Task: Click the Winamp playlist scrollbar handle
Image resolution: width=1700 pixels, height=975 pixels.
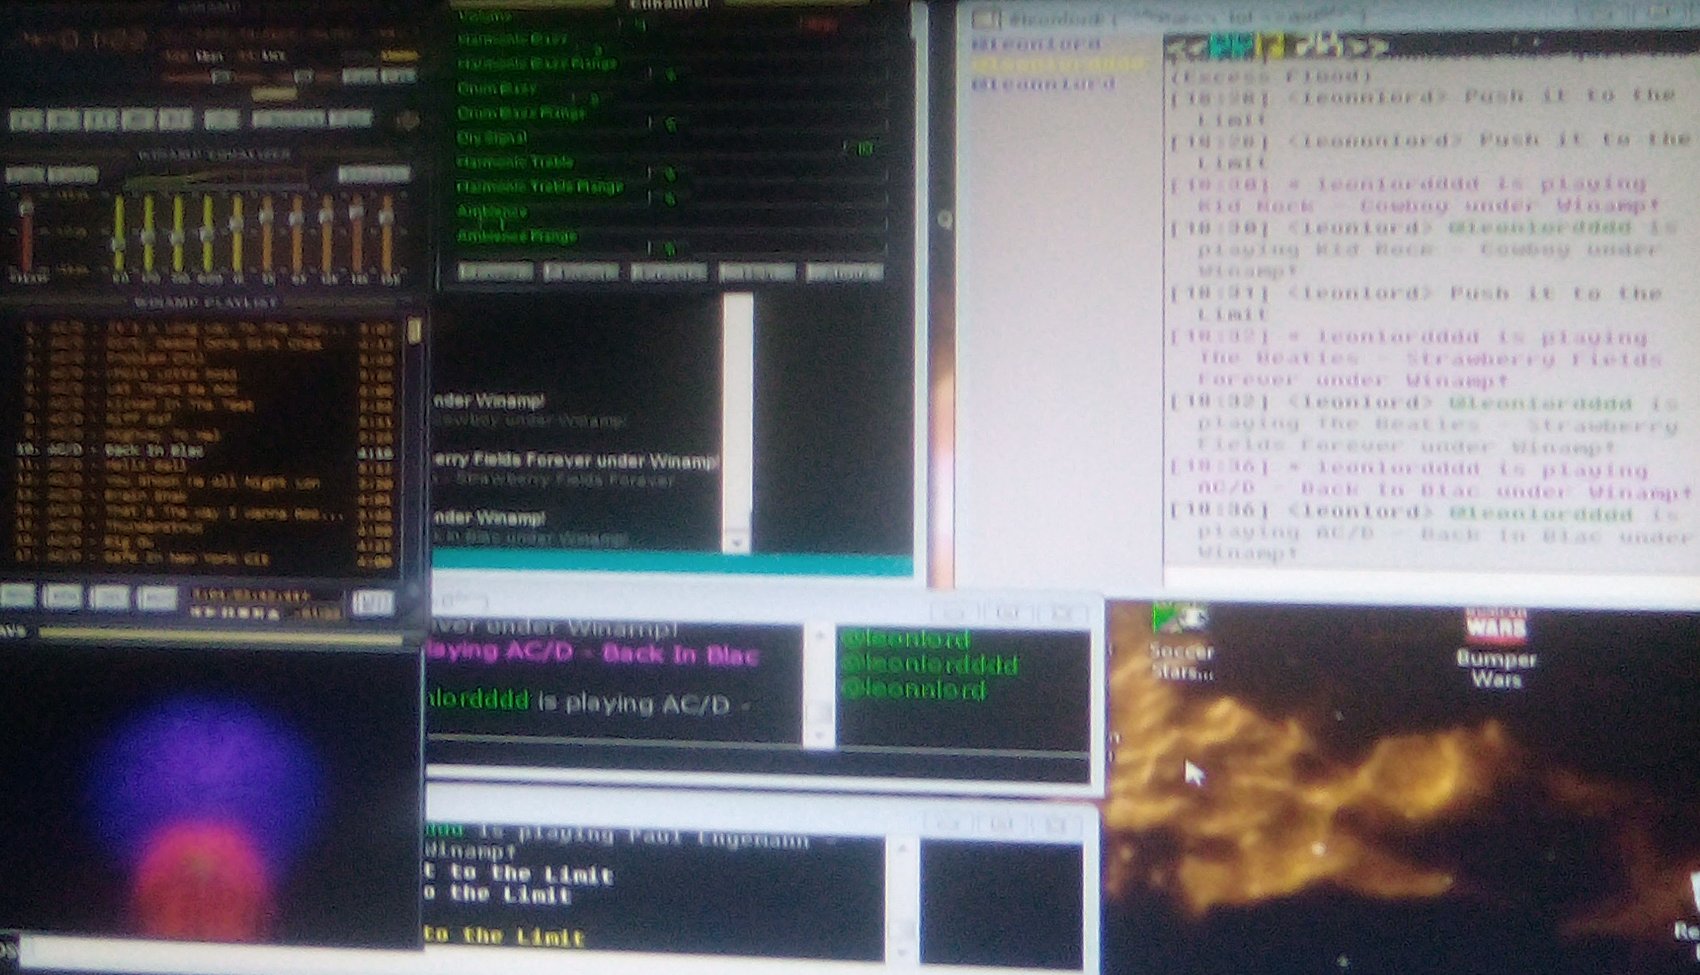Action: 414,330
